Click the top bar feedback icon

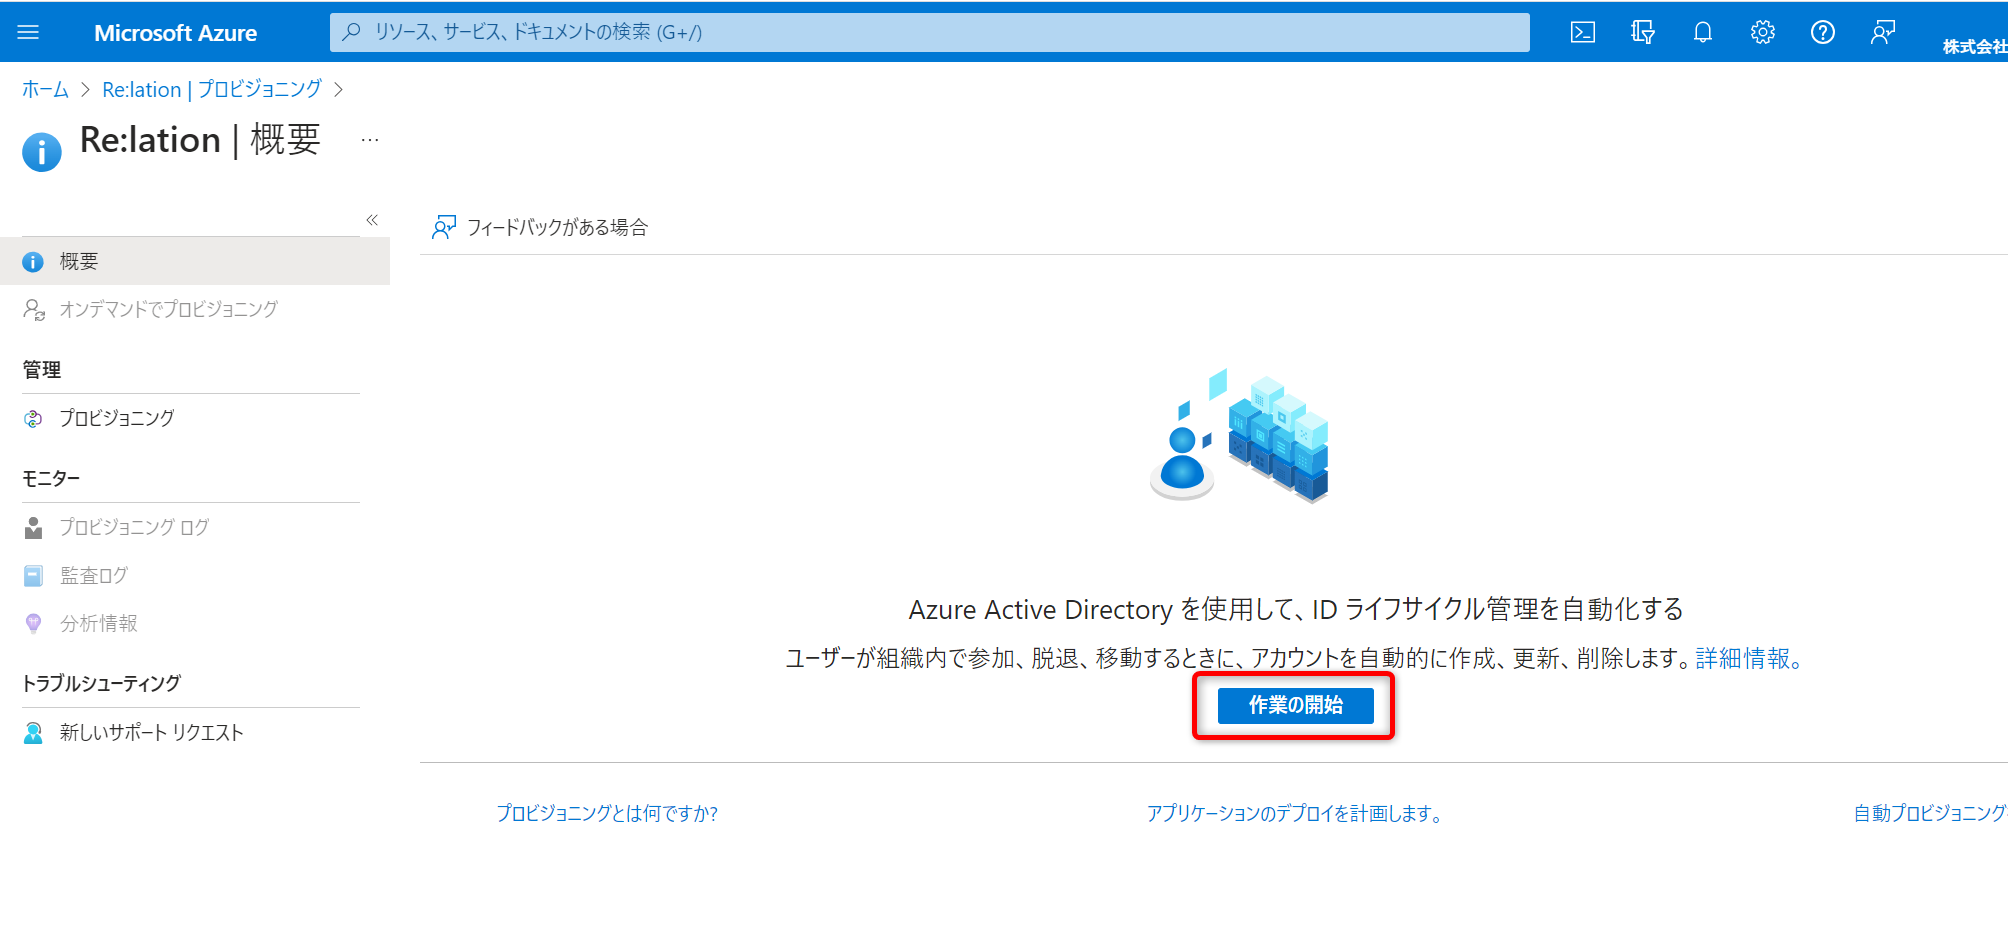1882,32
